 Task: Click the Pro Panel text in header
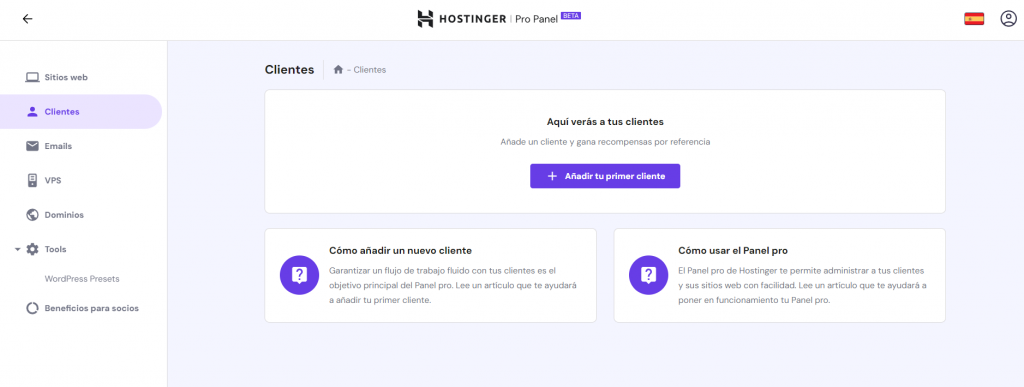[536, 19]
